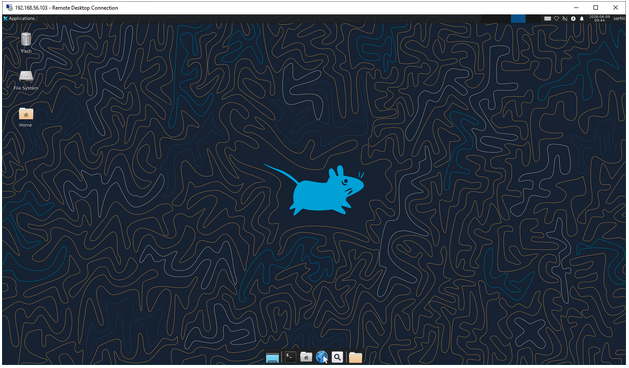Click the keyboard layout tray icon
This screenshot has height=368, width=629.
click(548, 18)
